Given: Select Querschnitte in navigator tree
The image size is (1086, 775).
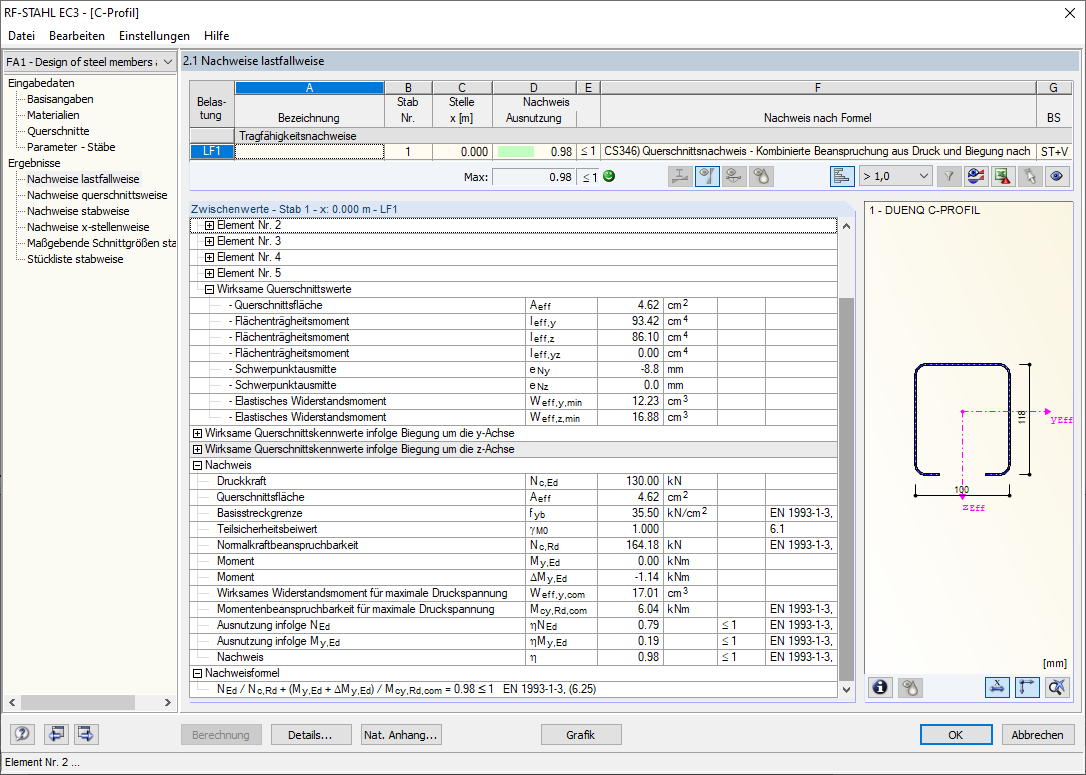Looking at the screenshot, I should click(x=58, y=131).
